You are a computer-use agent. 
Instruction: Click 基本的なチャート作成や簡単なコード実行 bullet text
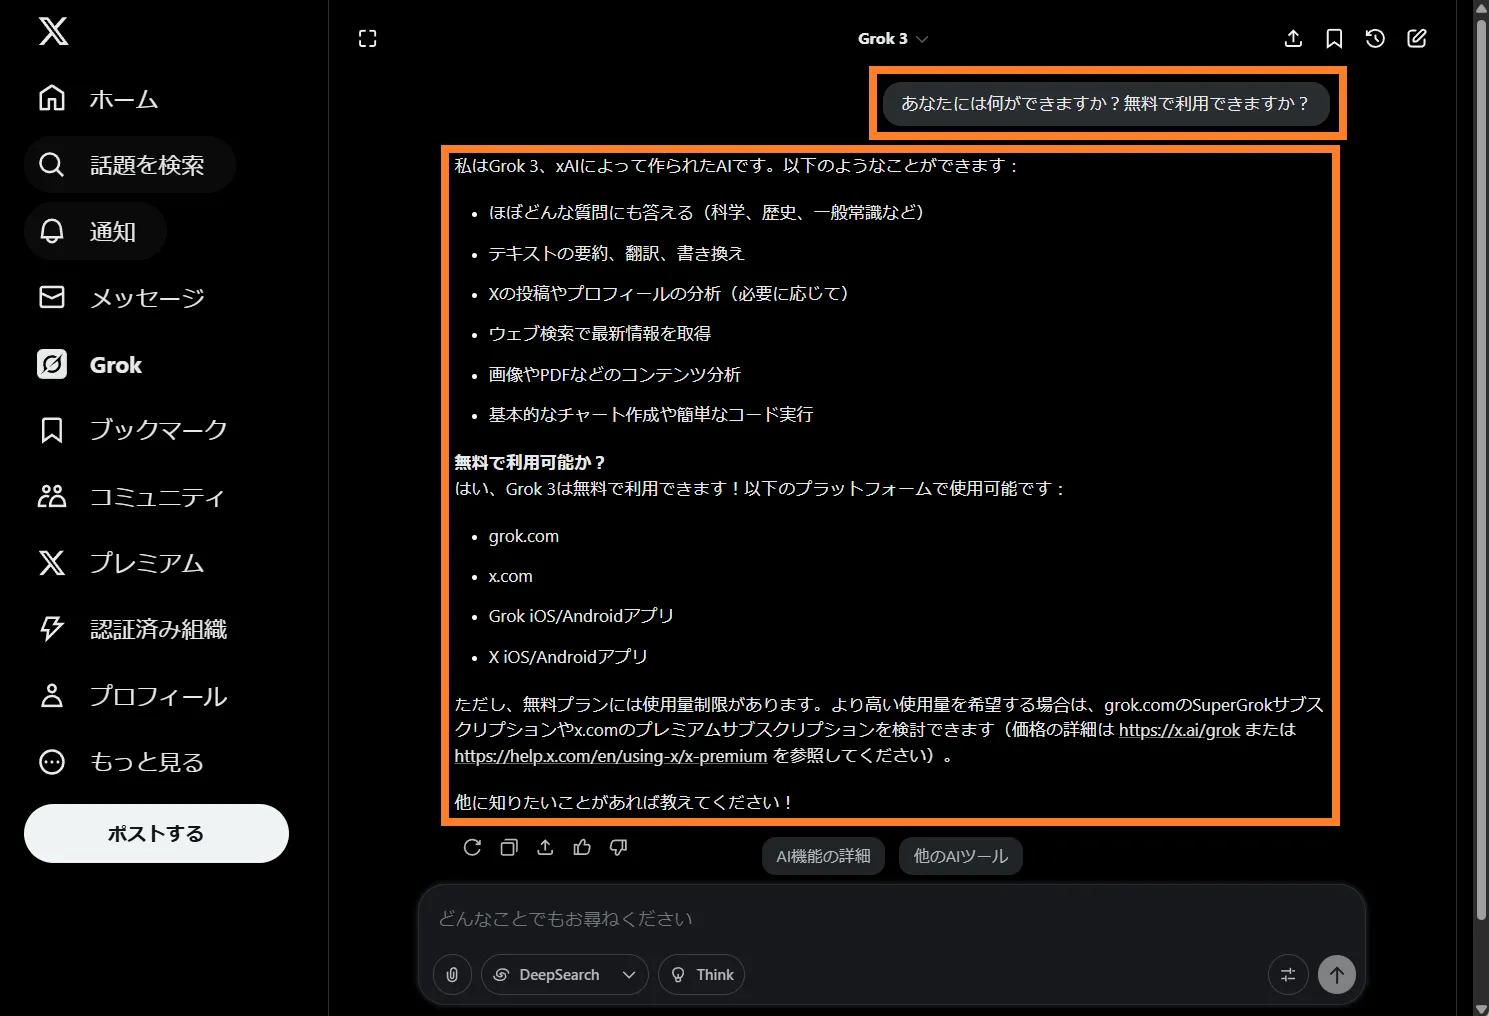(x=651, y=414)
